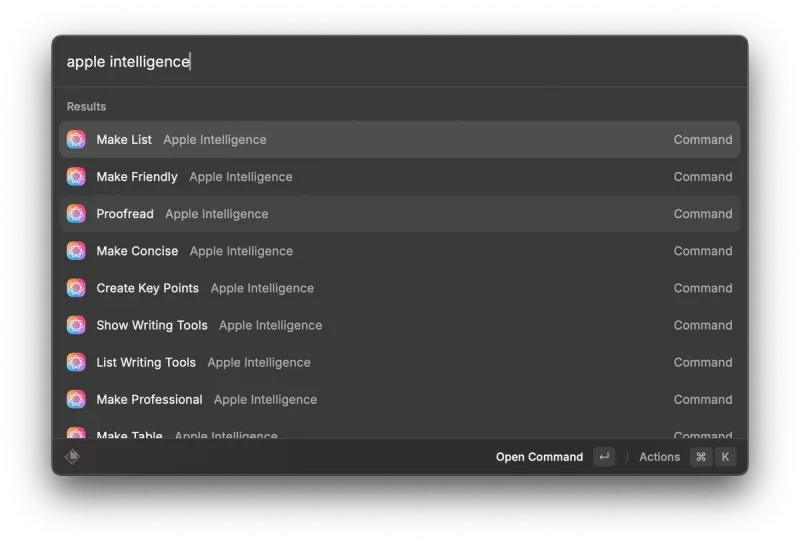
Task: Click the Make Concise row icon
Action: 76,251
